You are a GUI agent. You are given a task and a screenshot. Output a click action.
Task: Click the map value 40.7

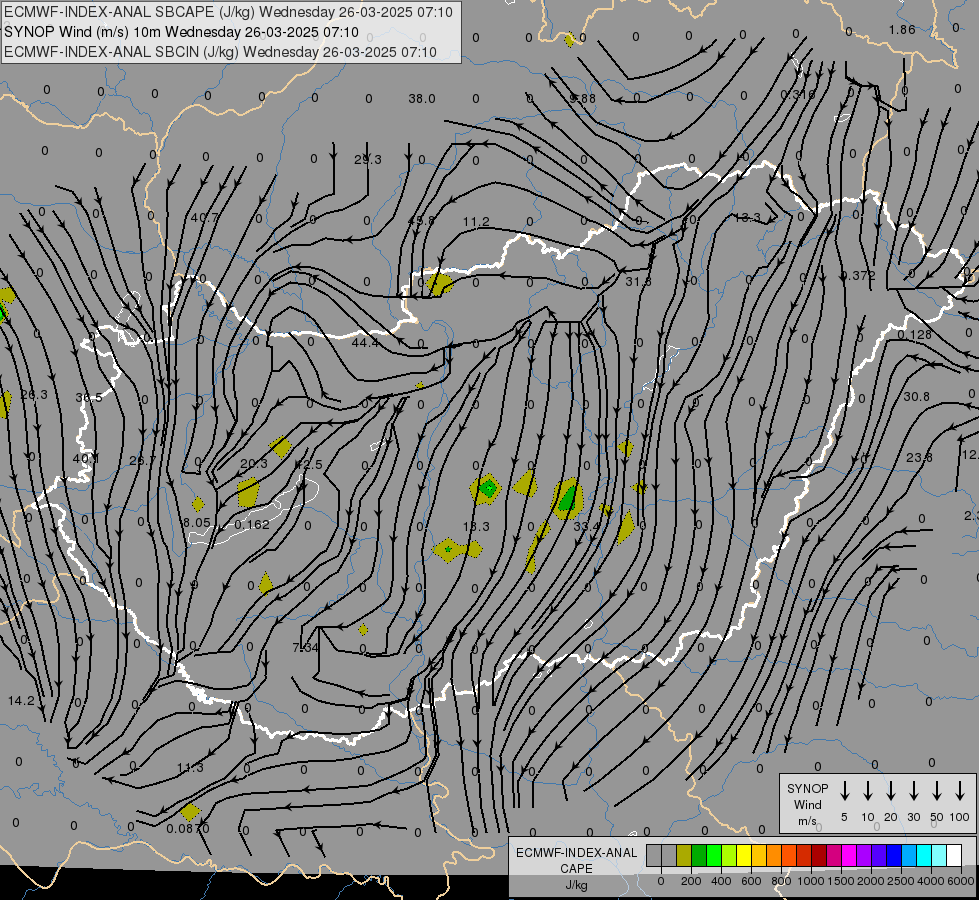(x=205, y=217)
